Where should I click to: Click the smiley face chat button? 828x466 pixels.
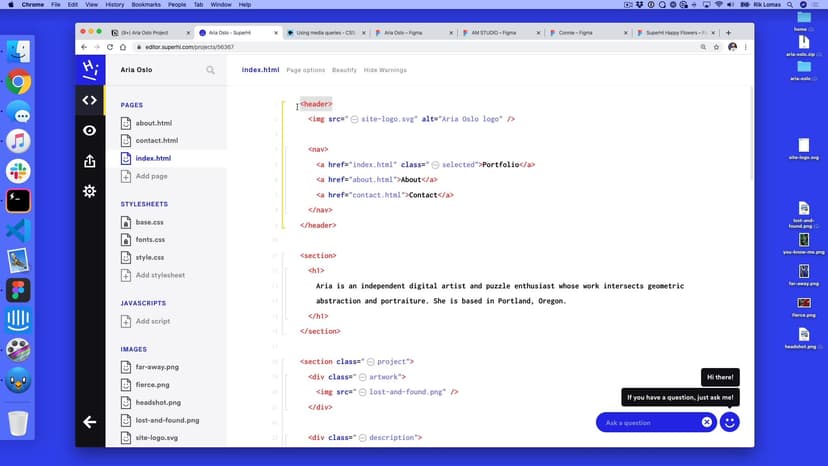(x=730, y=422)
